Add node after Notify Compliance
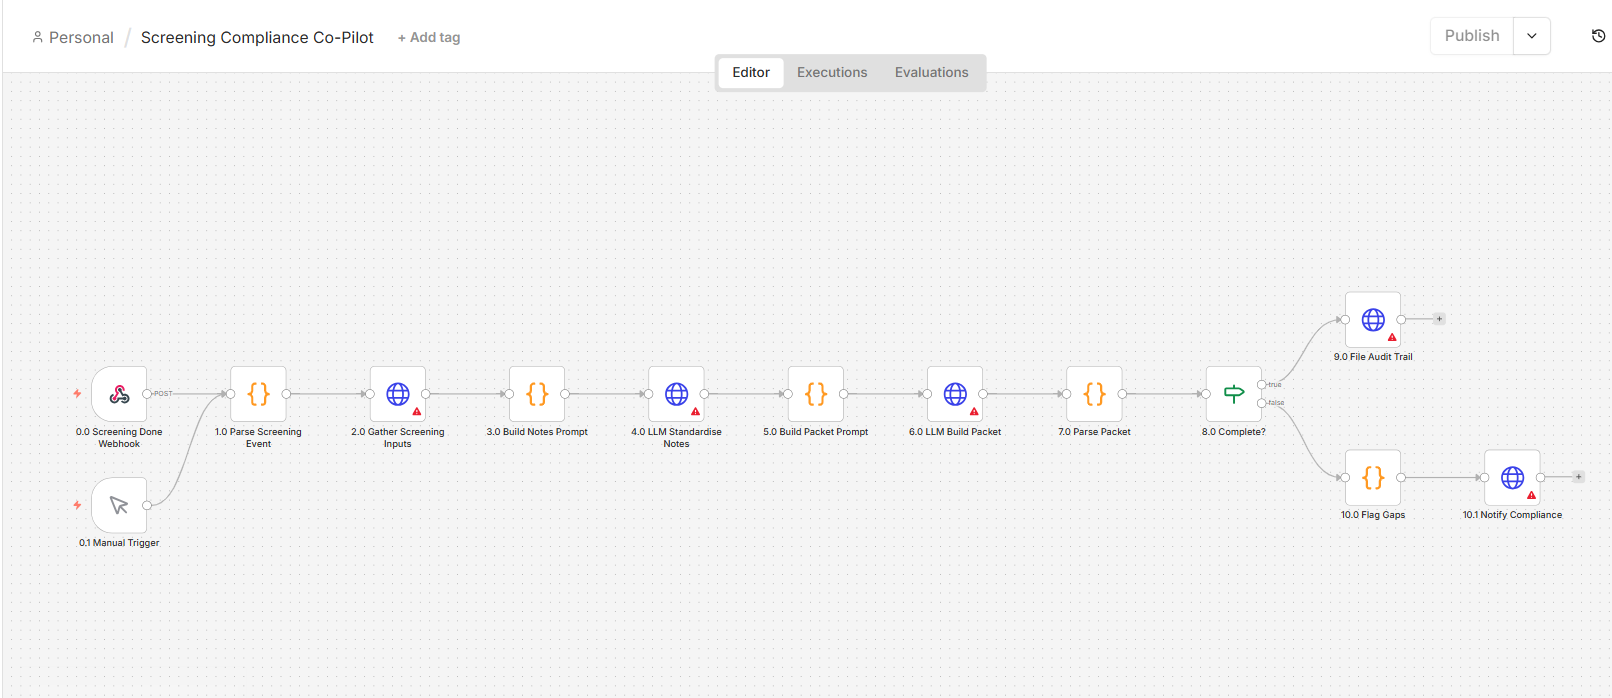Image resolution: width=1612 pixels, height=698 pixels. click(1579, 477)
